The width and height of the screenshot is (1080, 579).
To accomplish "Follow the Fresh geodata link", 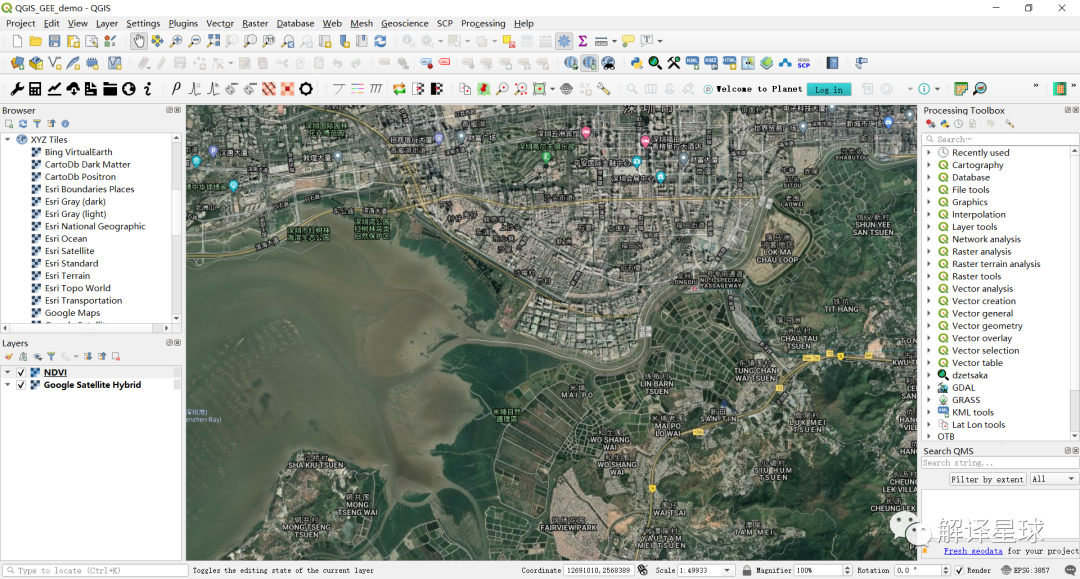I will click(973, 551).
